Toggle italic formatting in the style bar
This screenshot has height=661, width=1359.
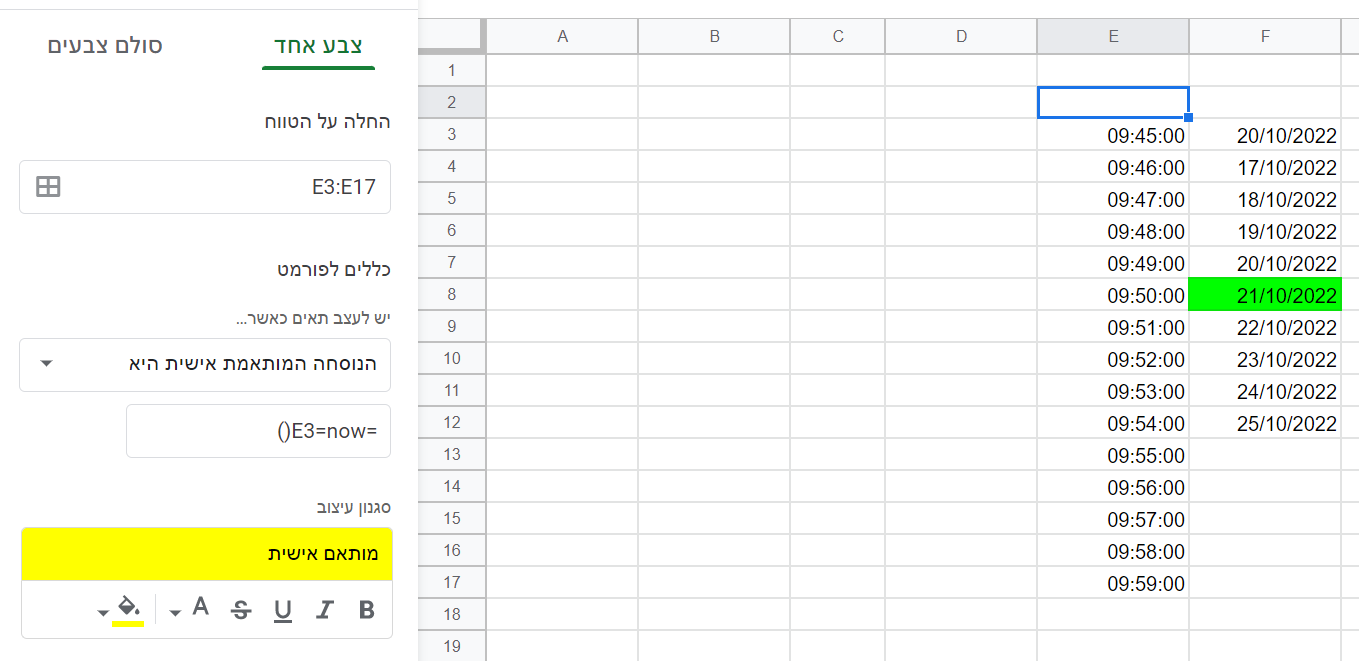point(324,610)
